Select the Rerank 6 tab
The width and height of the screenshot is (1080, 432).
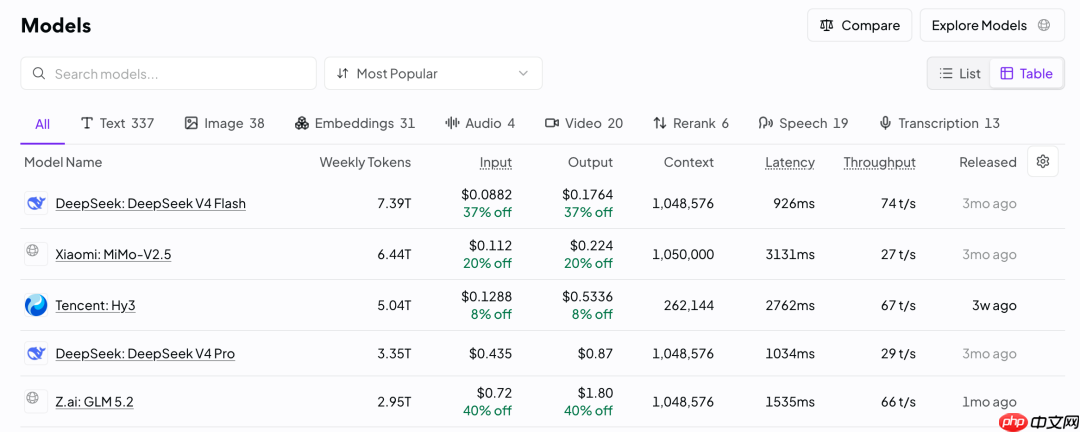(x=691, y=123)
